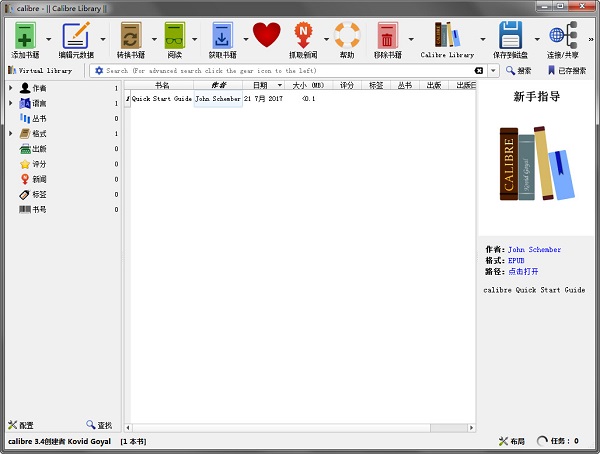Viewport: 600px width, 454px height.
Task: Expand the 格式 (Formats) tree node
Action: pyautogui.click(x=11, y=134)
